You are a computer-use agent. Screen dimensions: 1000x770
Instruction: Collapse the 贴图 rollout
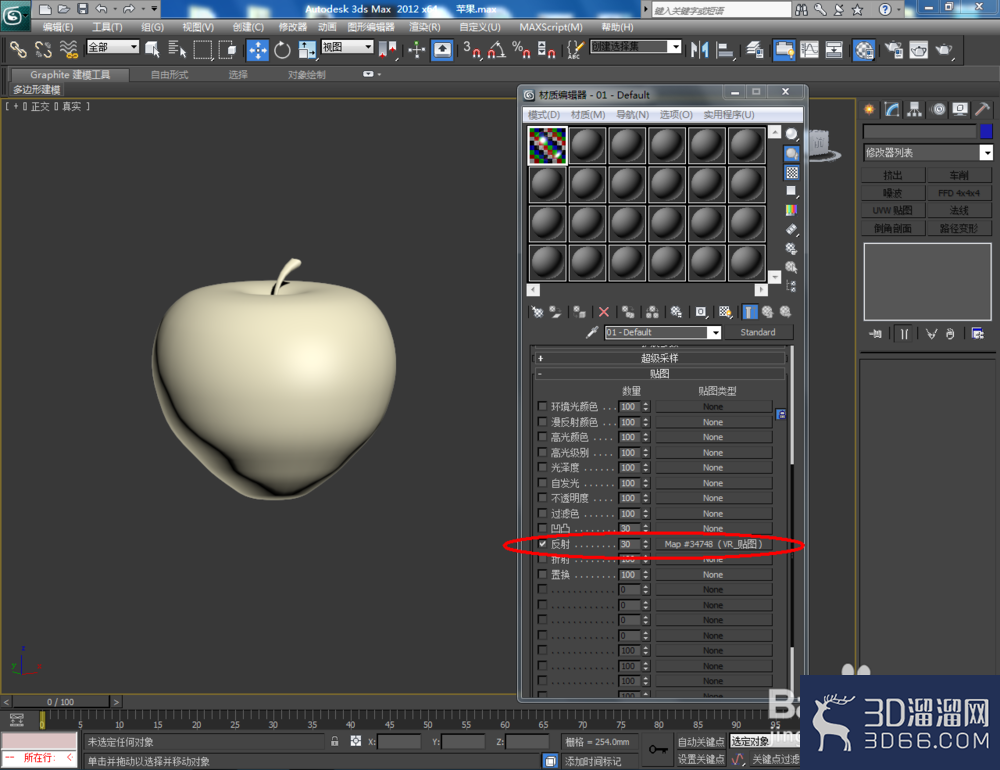(x=659, y=374)
